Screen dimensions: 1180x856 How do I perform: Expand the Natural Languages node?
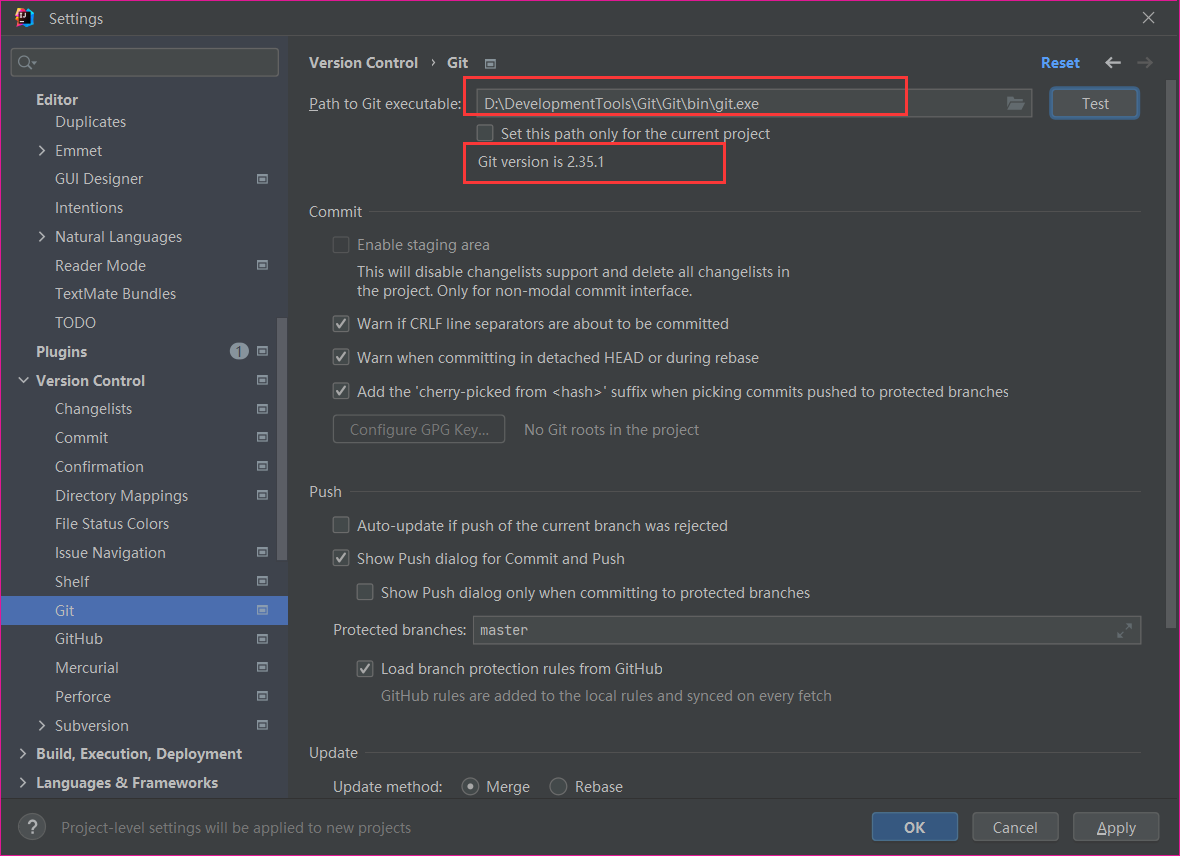(x=41, y=236)
